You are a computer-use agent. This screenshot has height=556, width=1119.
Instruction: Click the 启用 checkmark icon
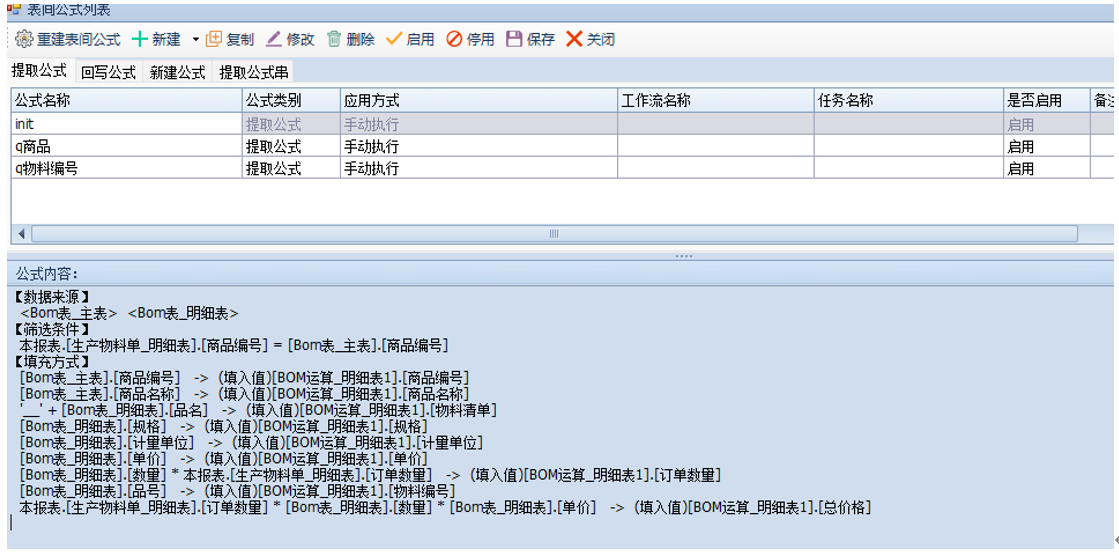[x=394, y=40]
